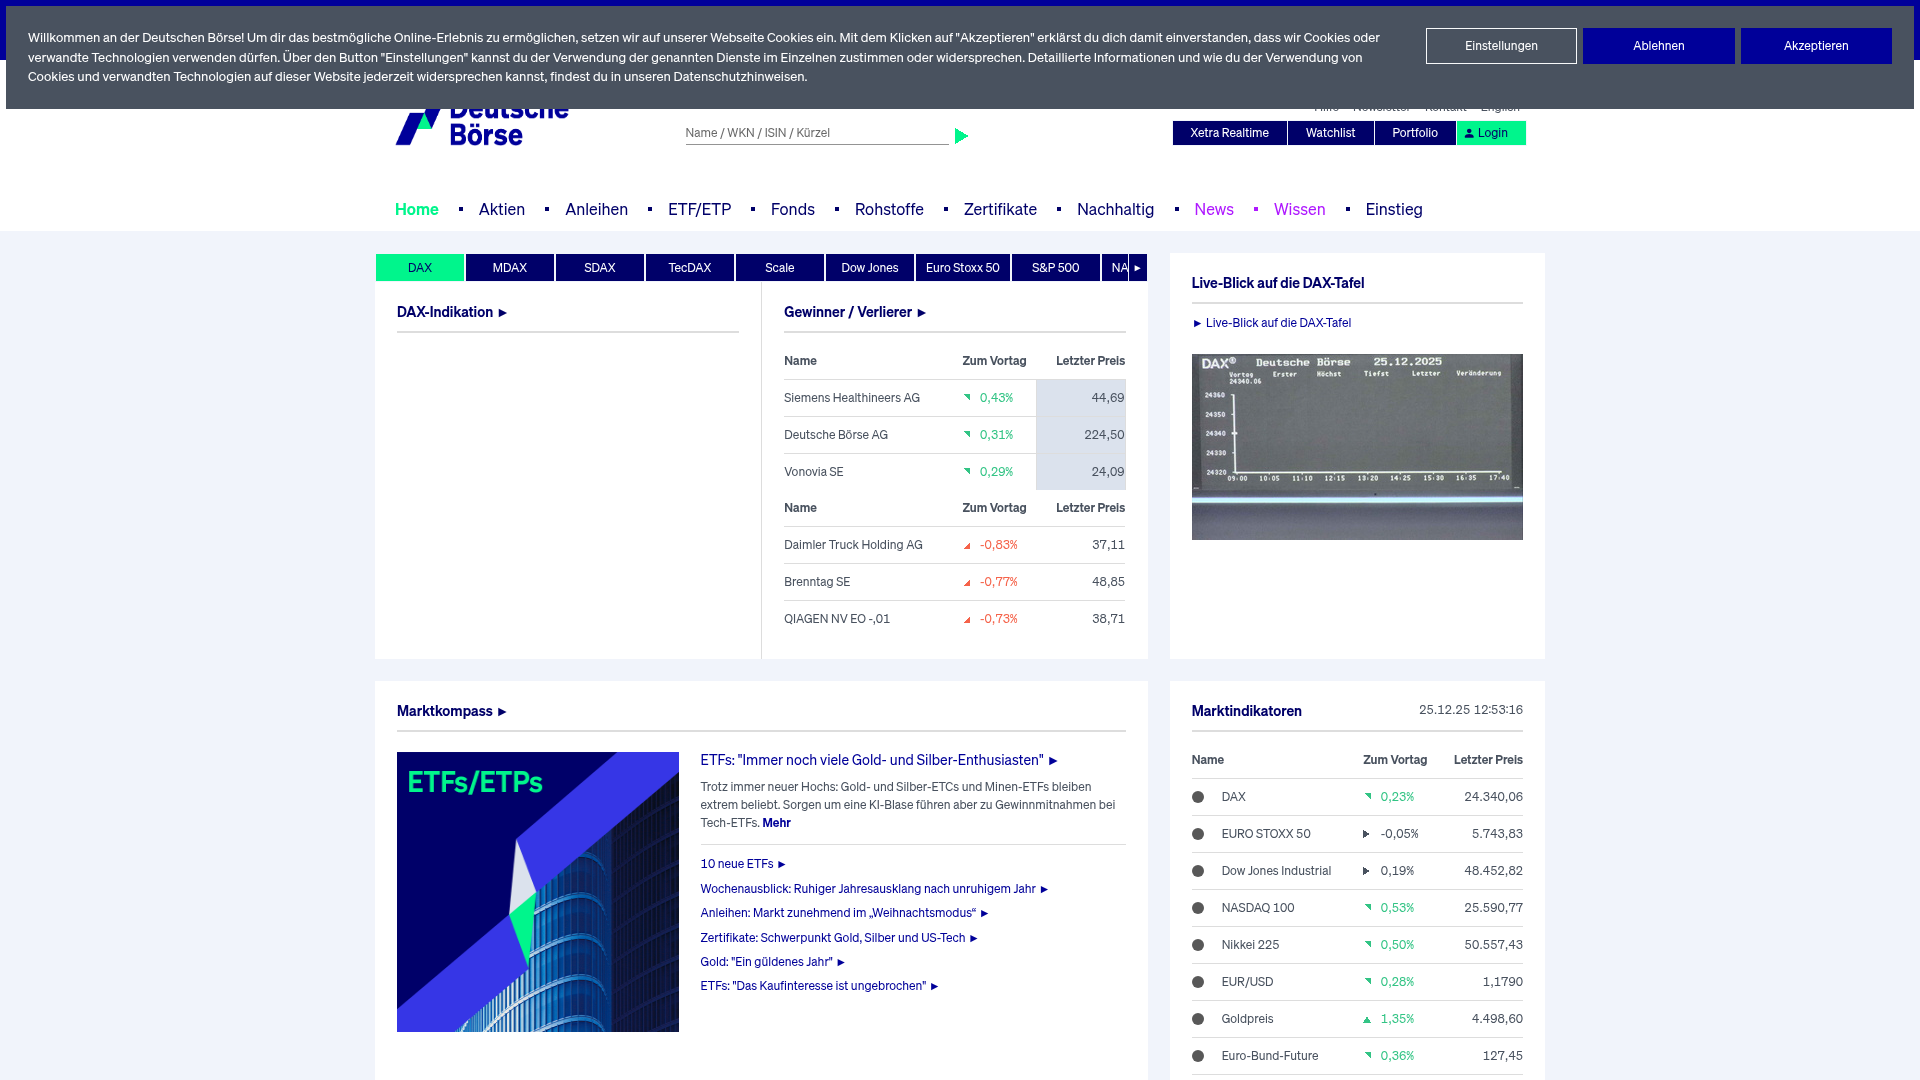Click the green search submit arrow
The image size is (1920, 1080).
(x=961, y=136)
